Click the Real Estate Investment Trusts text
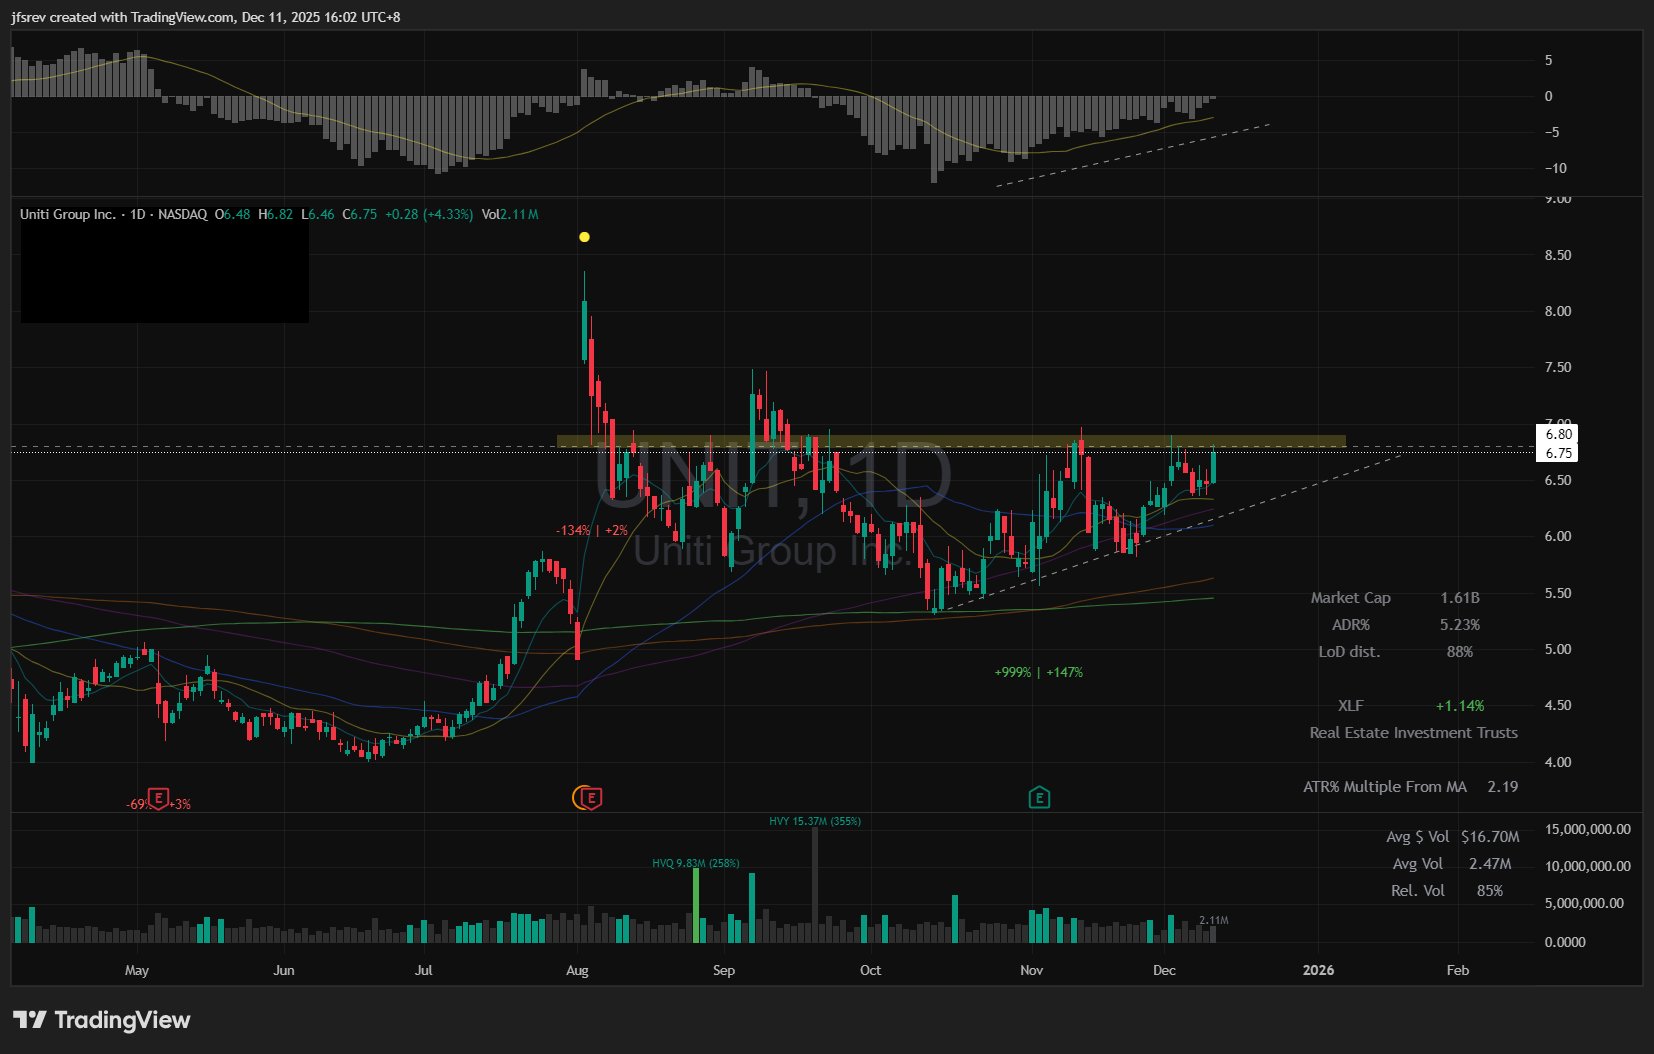Viewport: 1654px width, 1054px height. coord(1413,733)
